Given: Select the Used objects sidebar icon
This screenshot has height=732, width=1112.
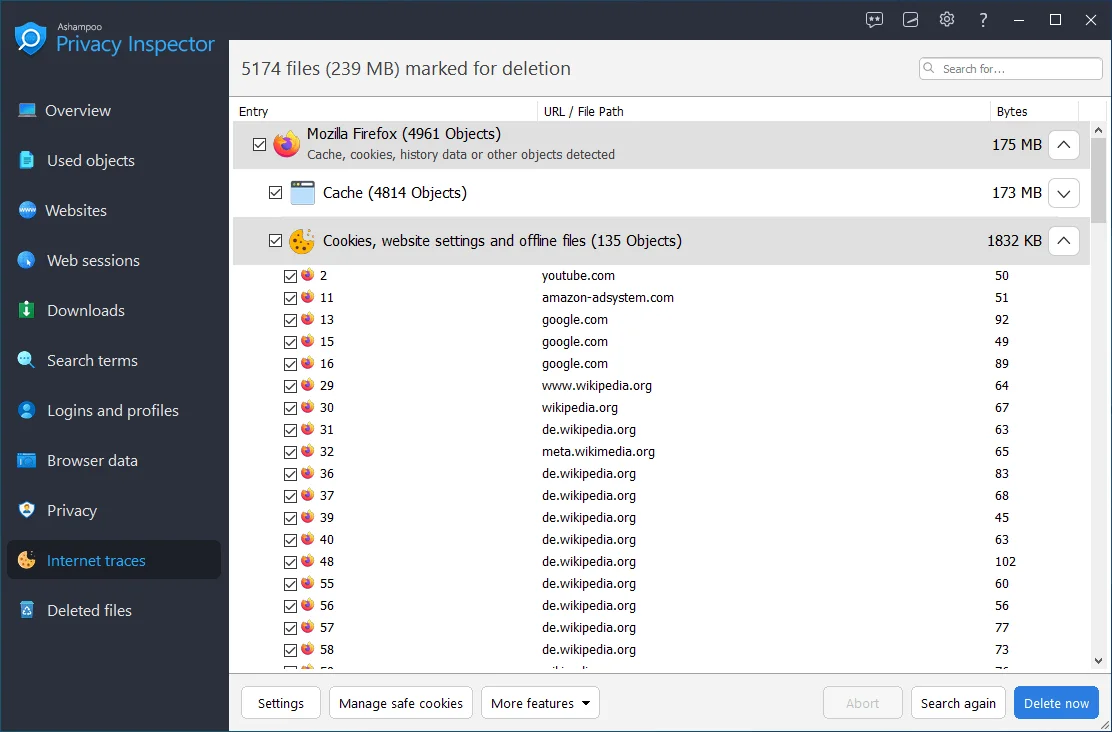Looking at the screenshot, I should (29, 160).
